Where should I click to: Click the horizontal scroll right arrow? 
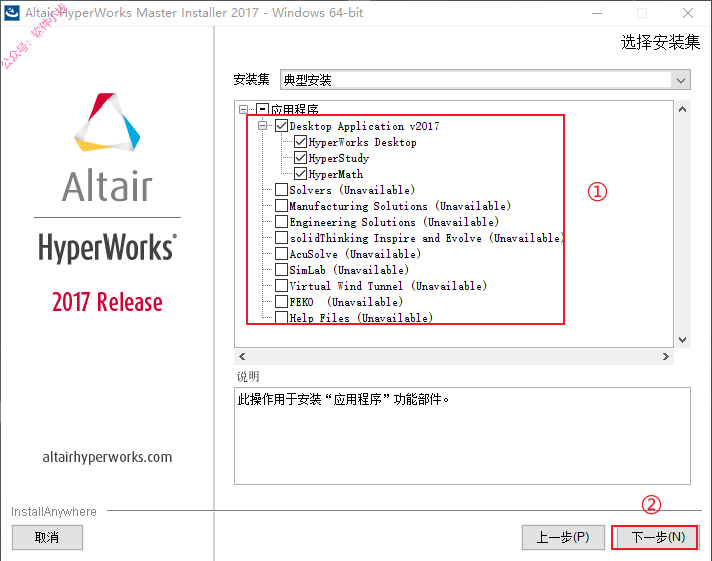[666, 357]
